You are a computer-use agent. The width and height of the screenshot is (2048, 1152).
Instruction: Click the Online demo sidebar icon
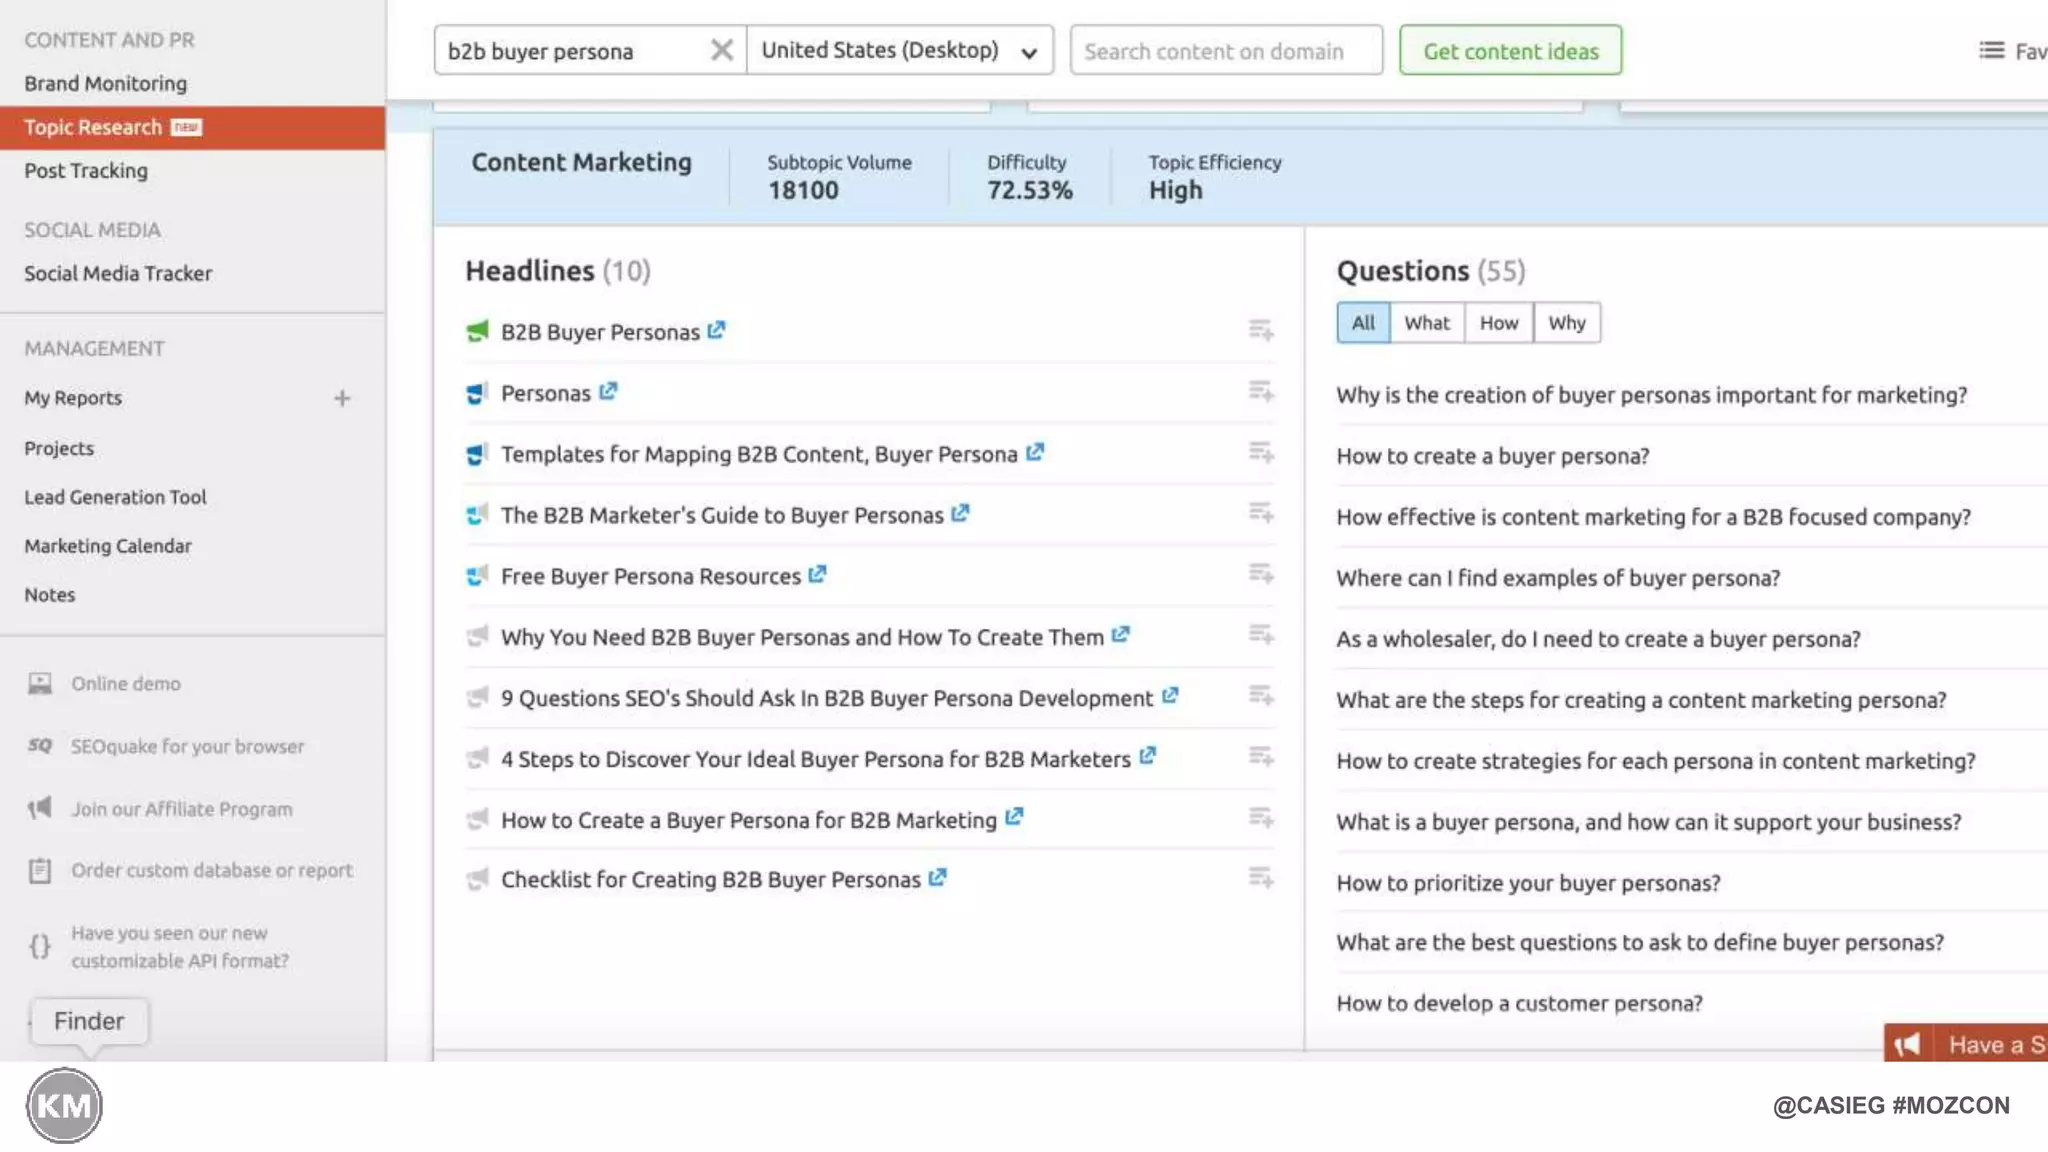tap(40, 684)
